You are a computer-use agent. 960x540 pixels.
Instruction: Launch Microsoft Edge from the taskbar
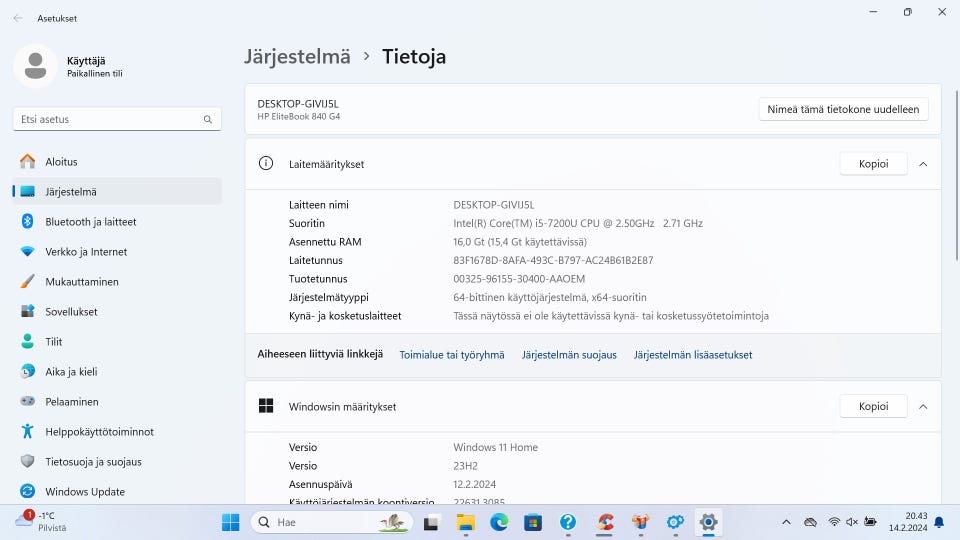pyautogui.click(x=499, y=522)
